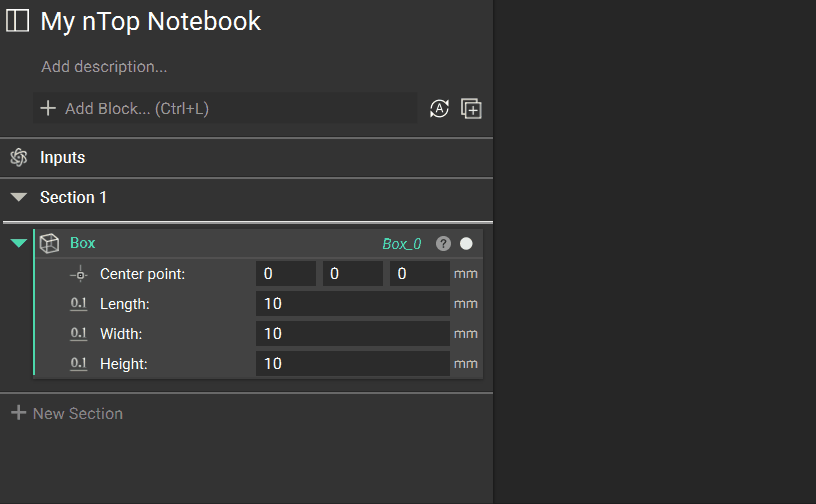Image resolution: width=816 pixels, height=504 pixels.
Task: Click the Center point type icon
Action: tap(79, 274)
